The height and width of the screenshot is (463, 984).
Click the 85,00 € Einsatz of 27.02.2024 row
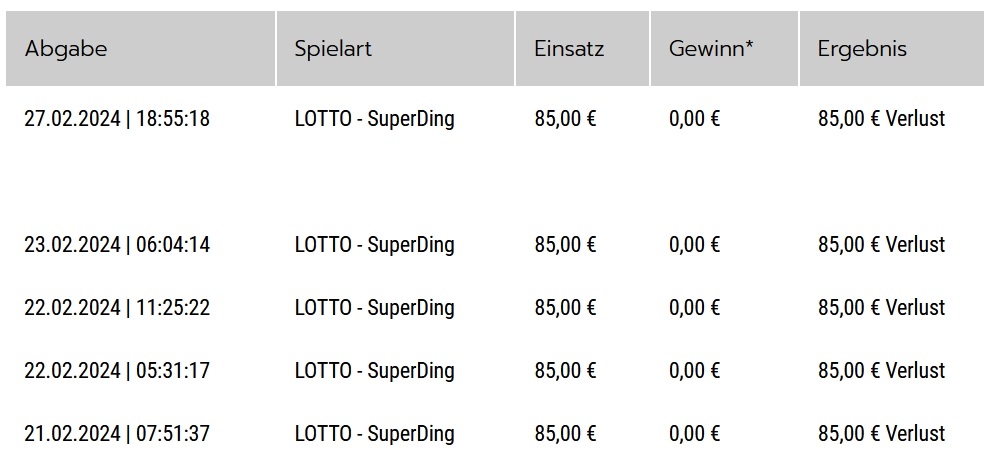[x=565, y=119]
